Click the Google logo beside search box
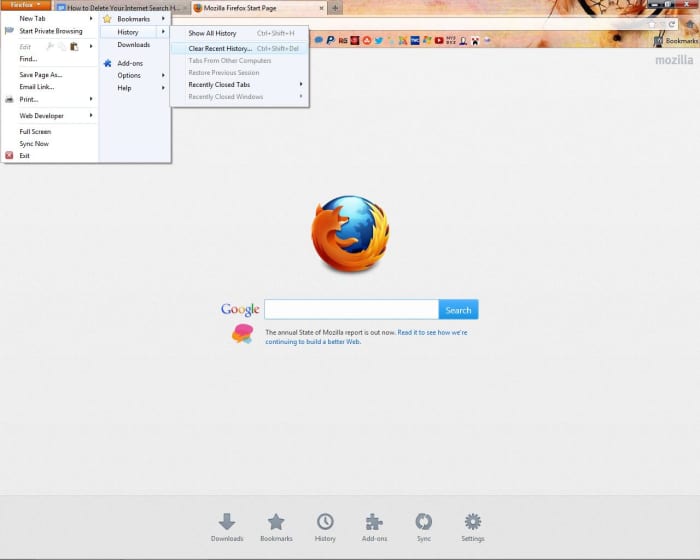 240,309
